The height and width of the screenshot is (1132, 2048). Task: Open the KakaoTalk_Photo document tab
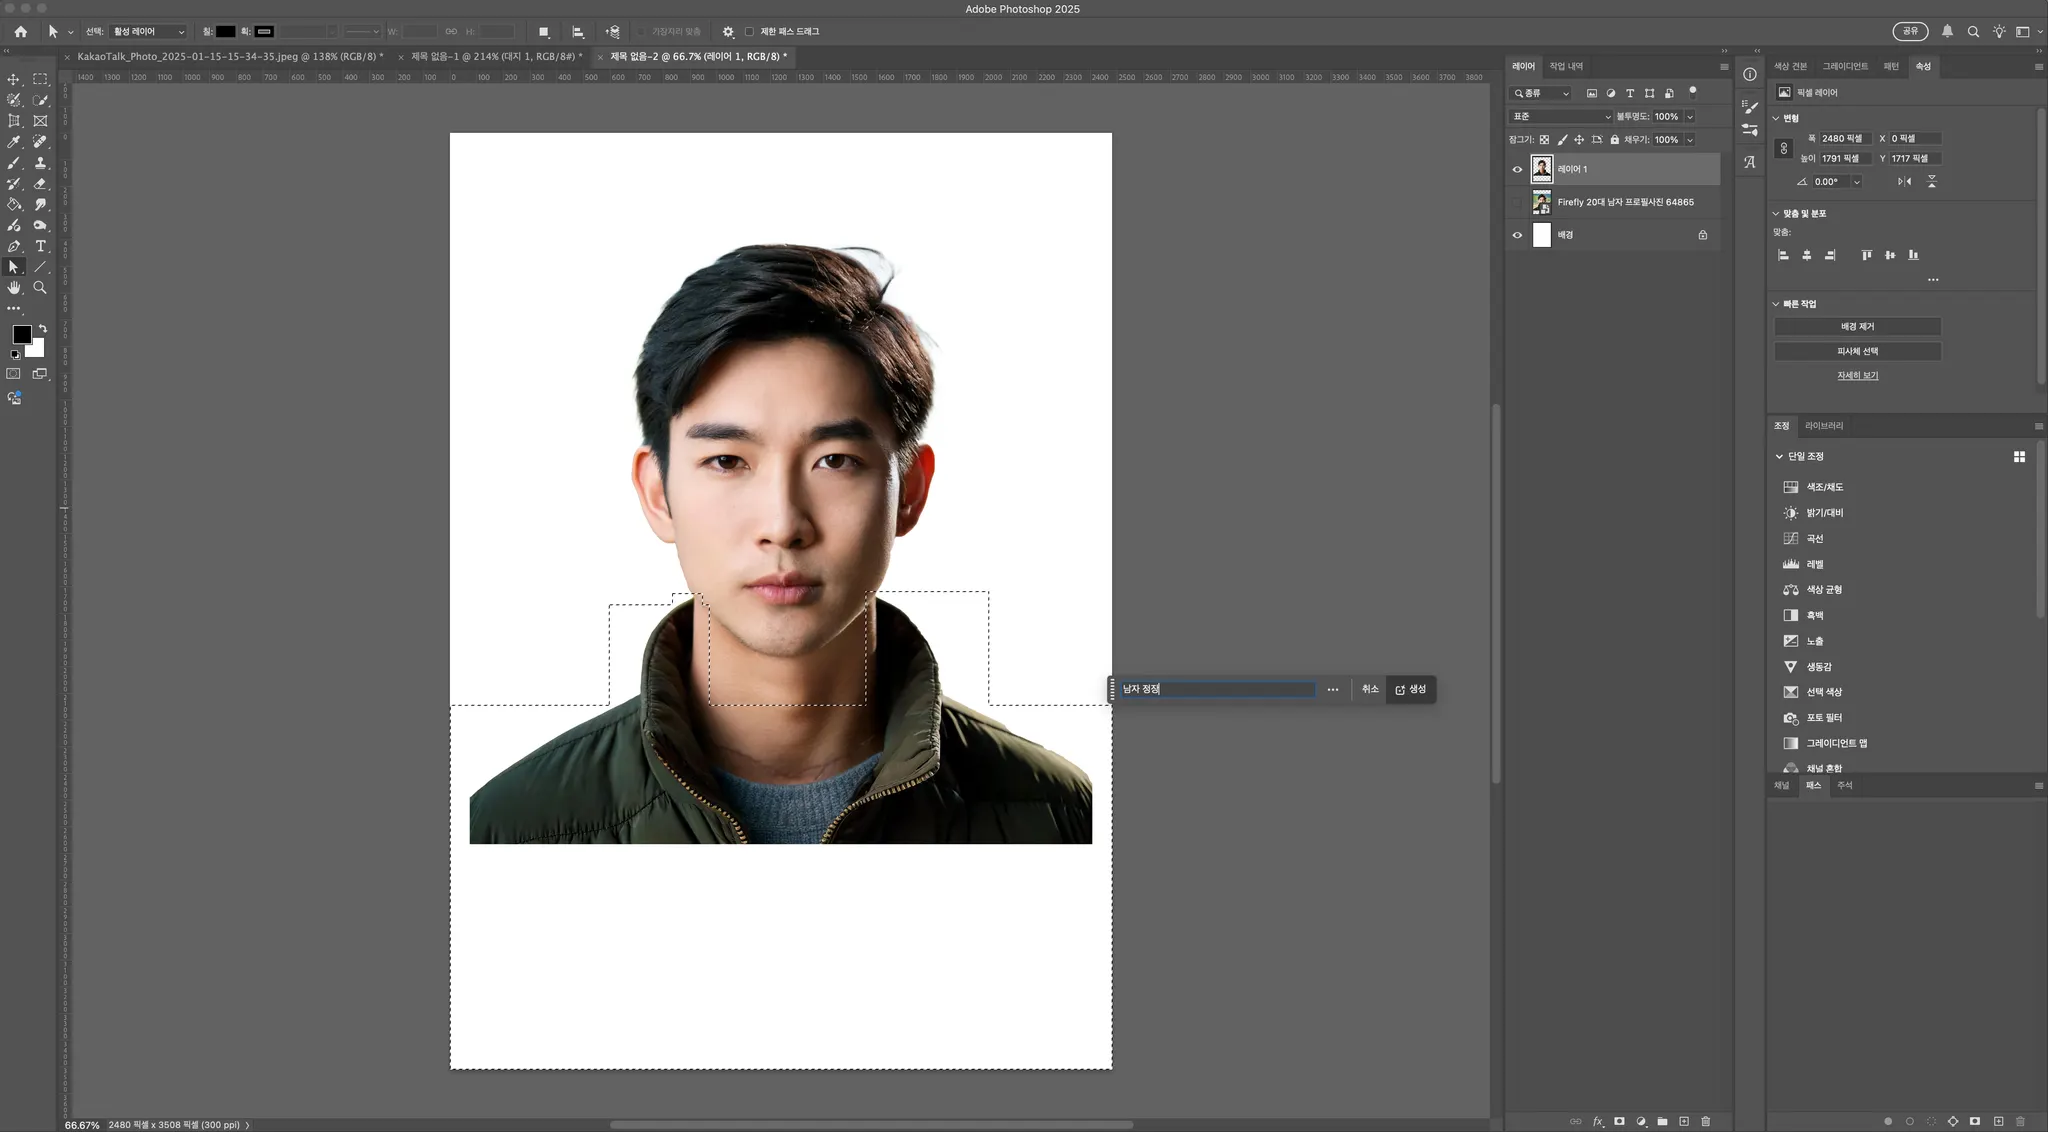click(x=230, y=57)
